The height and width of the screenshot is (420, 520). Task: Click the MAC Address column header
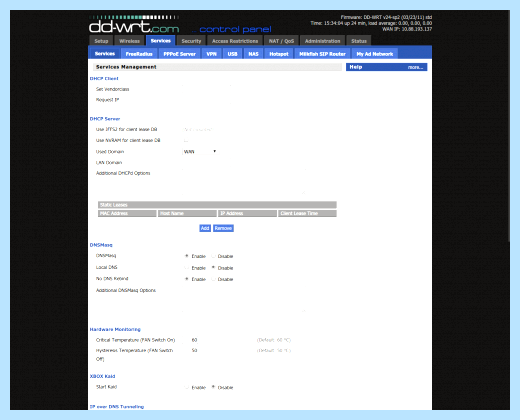coord(127,213)
